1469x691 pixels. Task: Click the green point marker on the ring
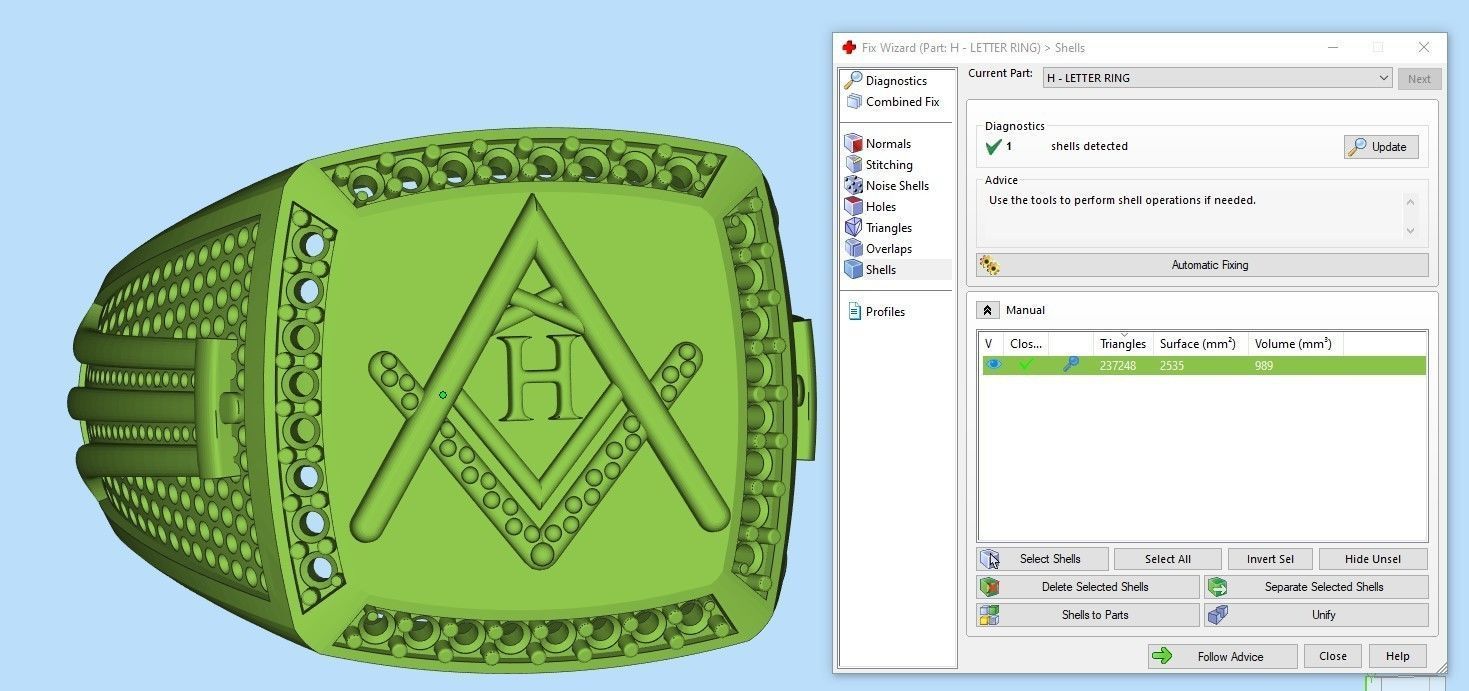[x=443, y=395]
